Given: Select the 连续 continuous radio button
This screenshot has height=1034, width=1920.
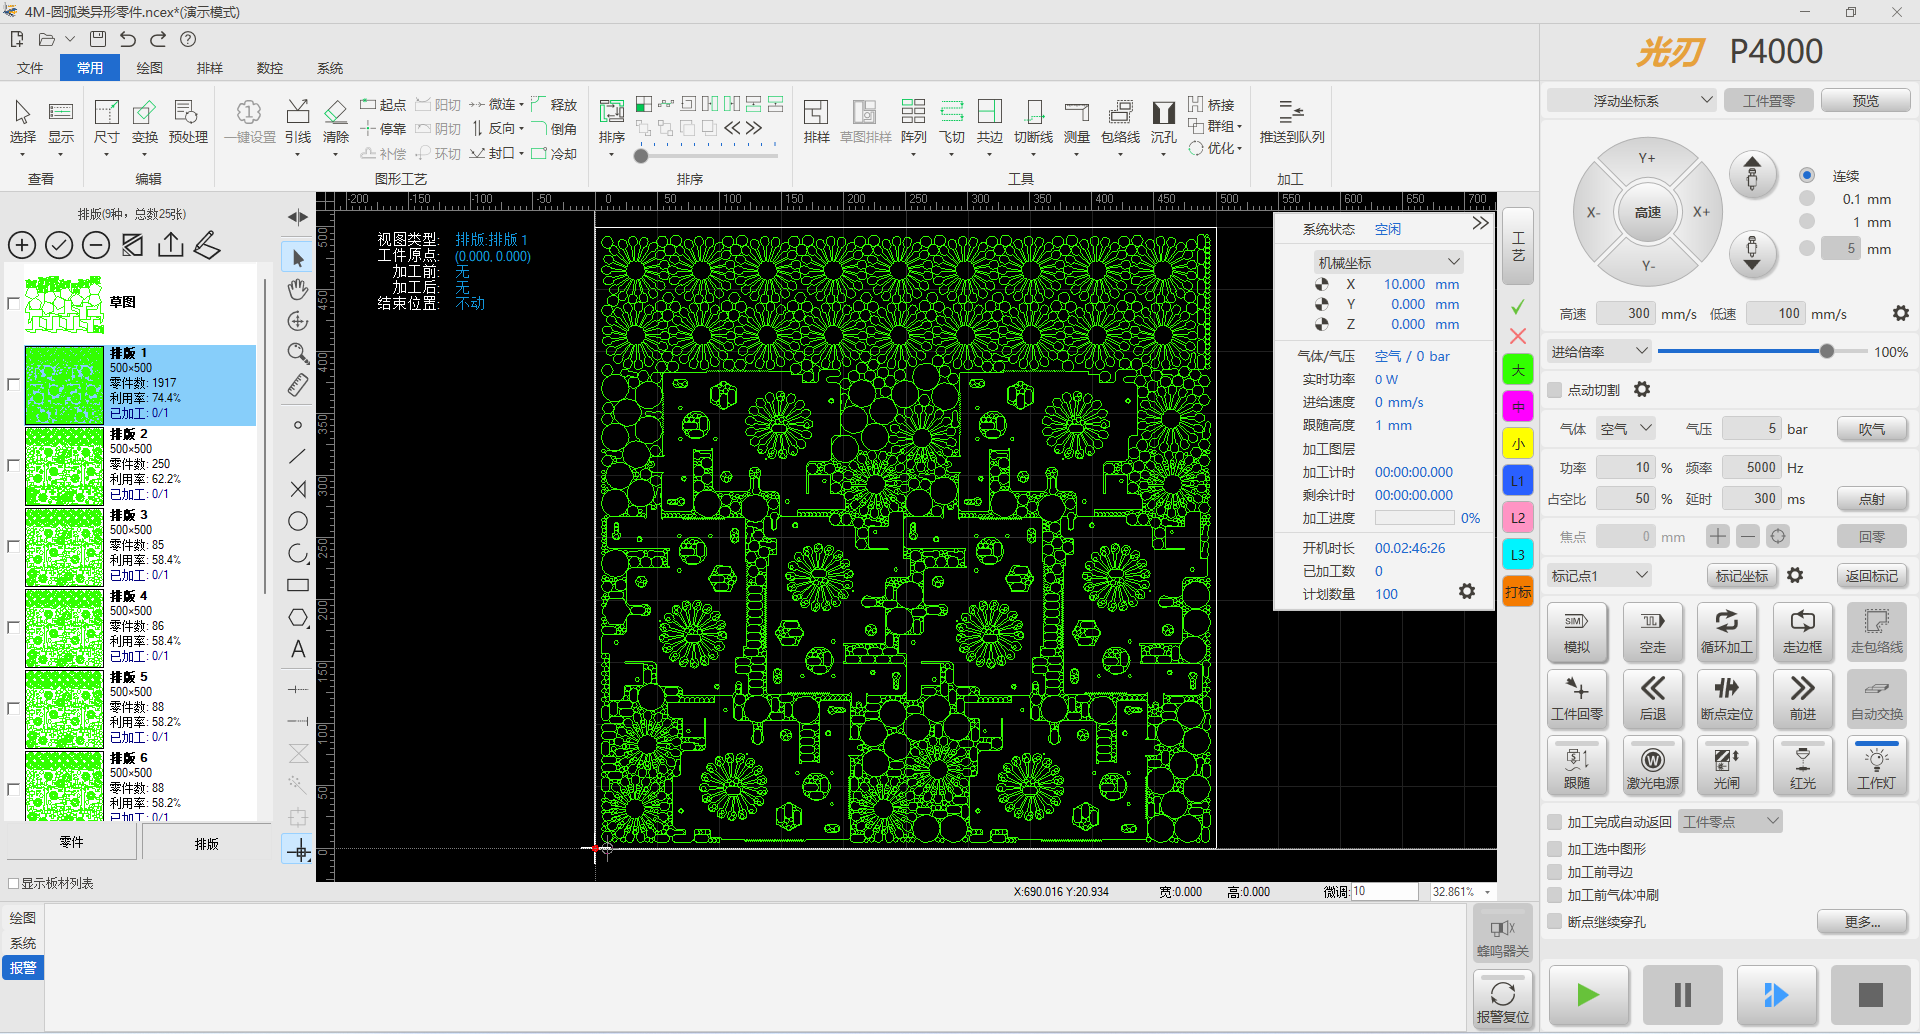Looking at the screenshot, I should click(1807, 175).
